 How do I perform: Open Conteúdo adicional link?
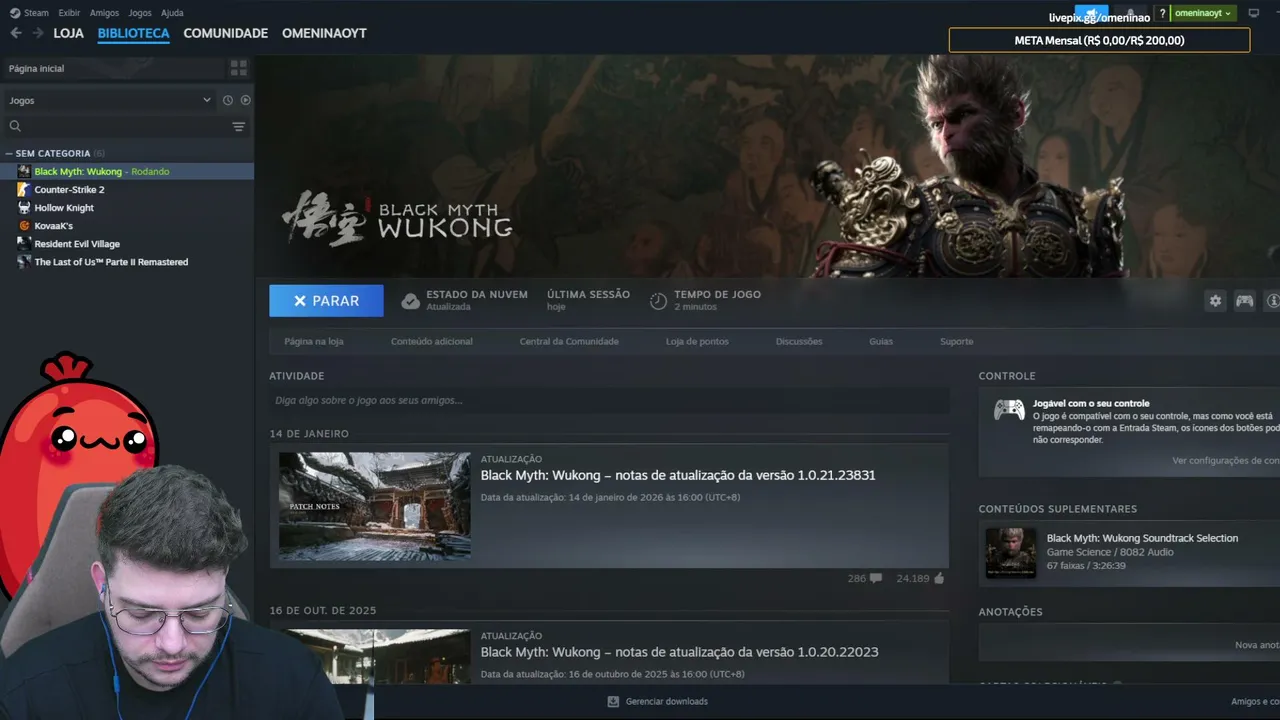(432, 341)
